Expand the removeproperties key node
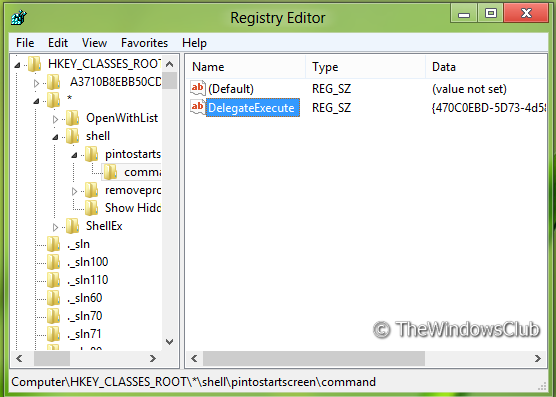Viewport: 556px width, 397px height. [74, 191]
